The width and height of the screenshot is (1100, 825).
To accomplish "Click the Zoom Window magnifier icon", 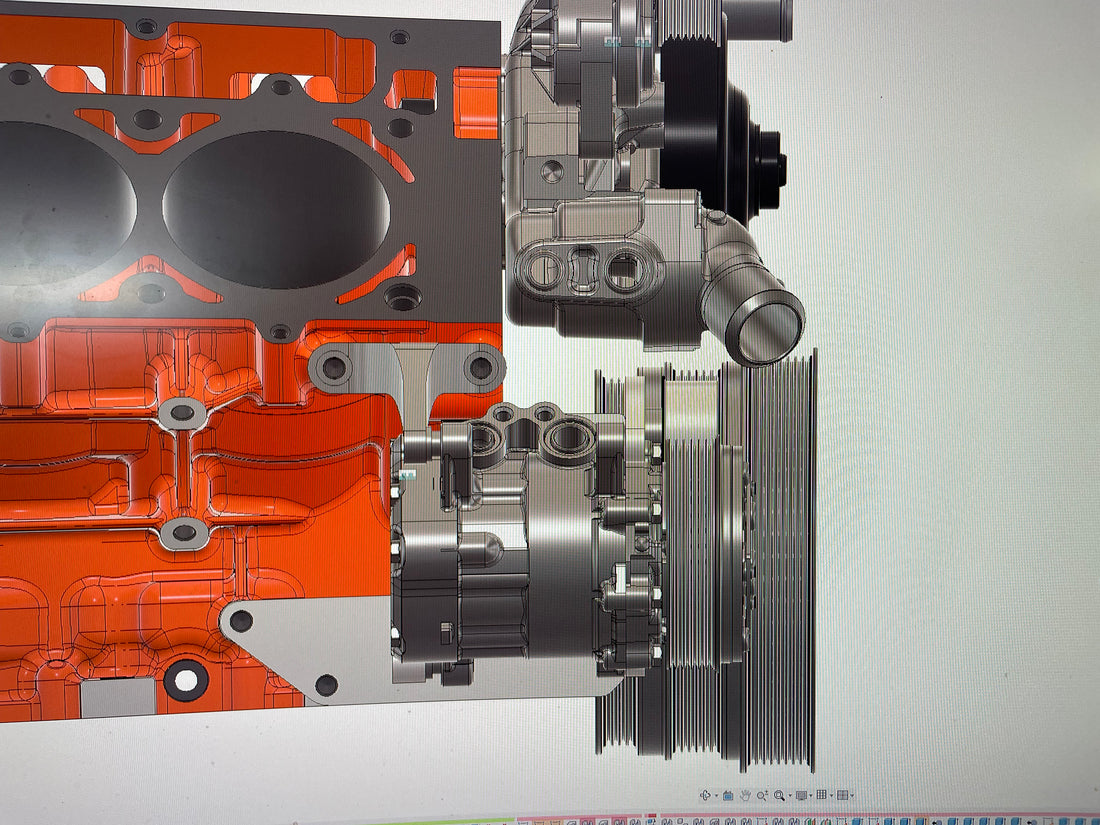I will click(x=779, y=795).
